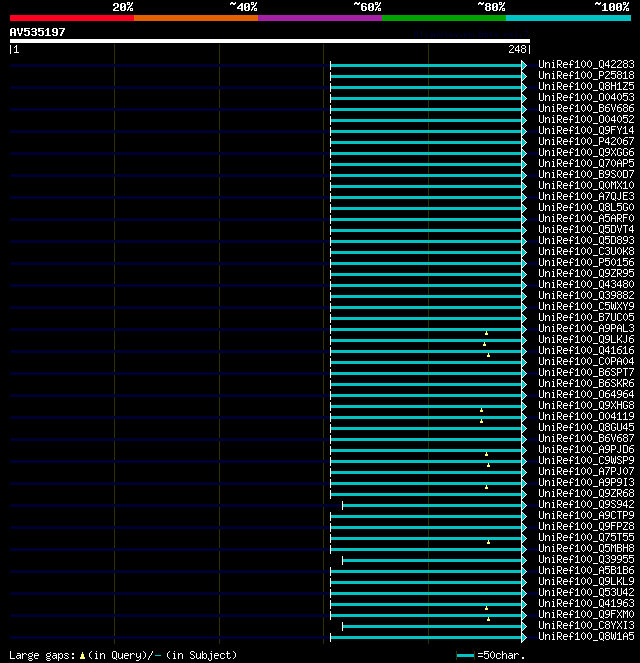Open the UniRef100_B9S0D7 entry
The image size is (640, 663).
coord(586,174)
